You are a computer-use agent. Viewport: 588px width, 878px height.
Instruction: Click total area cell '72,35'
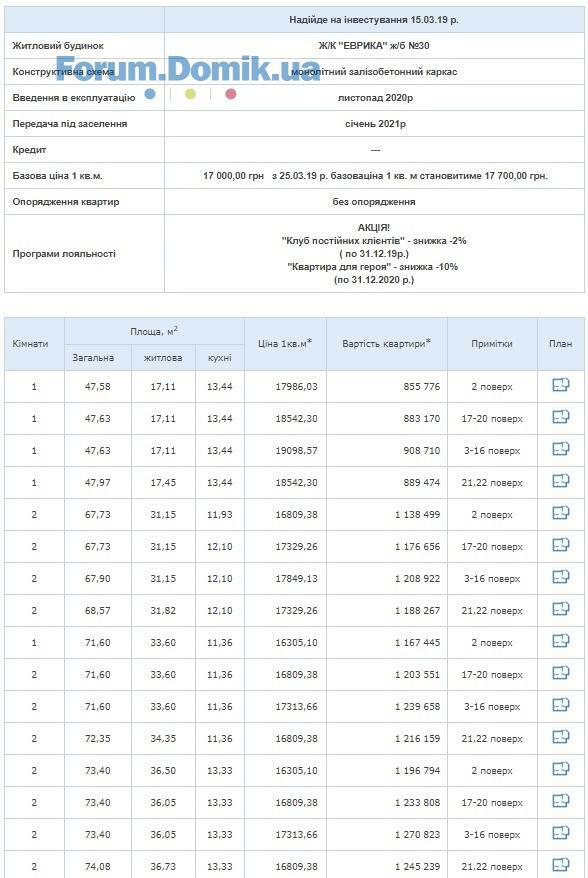97,738
